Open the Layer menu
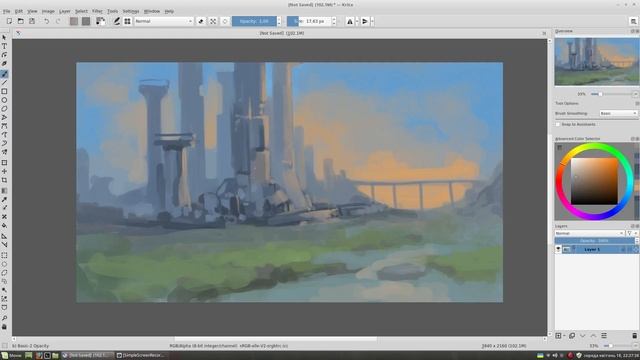The width and height of the screenshot is (640, 360). pos(64,11)
